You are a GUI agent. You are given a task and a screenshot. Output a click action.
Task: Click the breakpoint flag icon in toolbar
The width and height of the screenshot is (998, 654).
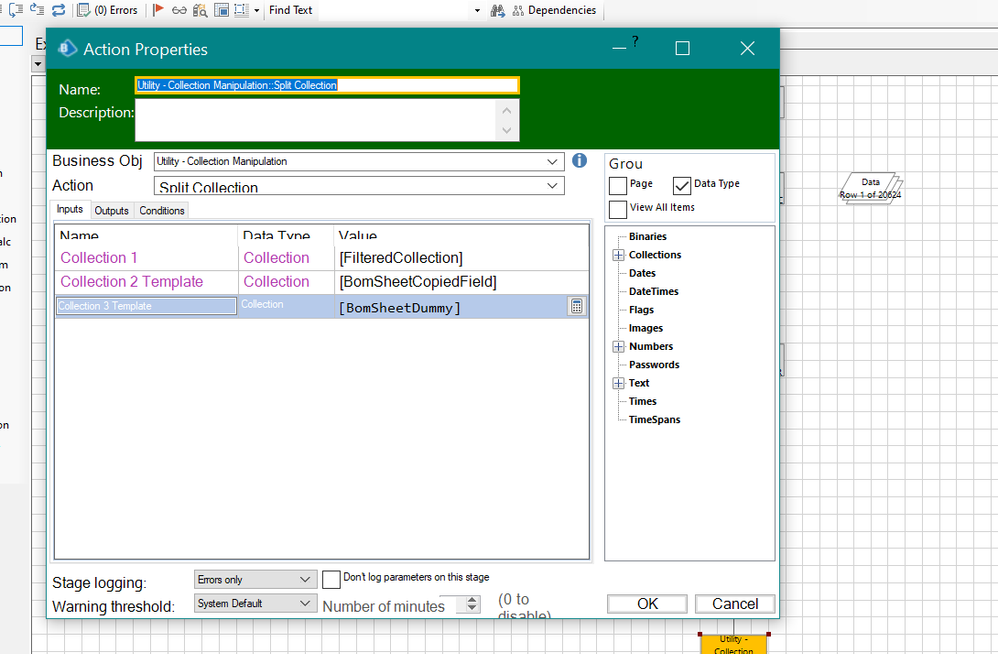click(158, 10)
